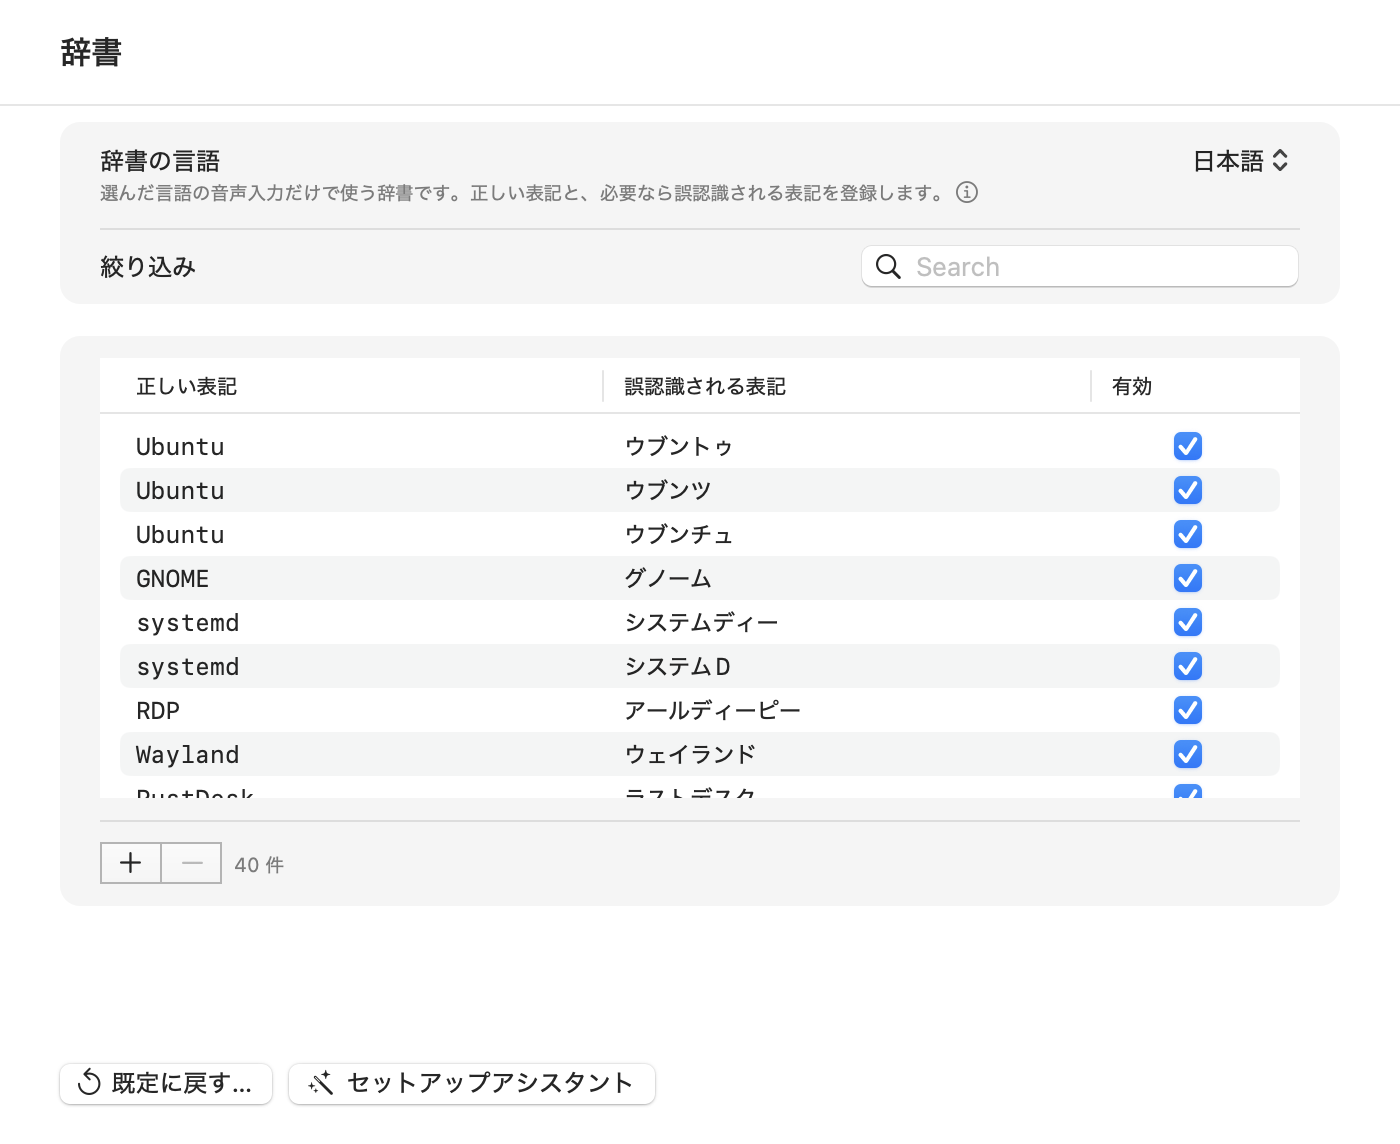
Task: Click the システムディー misrecognized text cell
Action: (701, 622)
